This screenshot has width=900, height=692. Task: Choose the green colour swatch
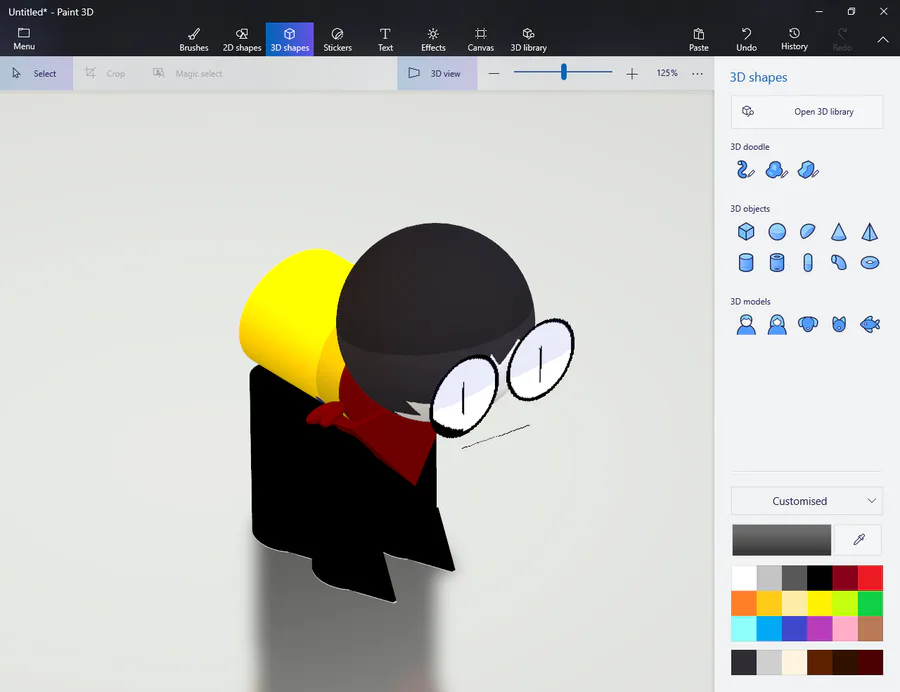pos(870,603)
